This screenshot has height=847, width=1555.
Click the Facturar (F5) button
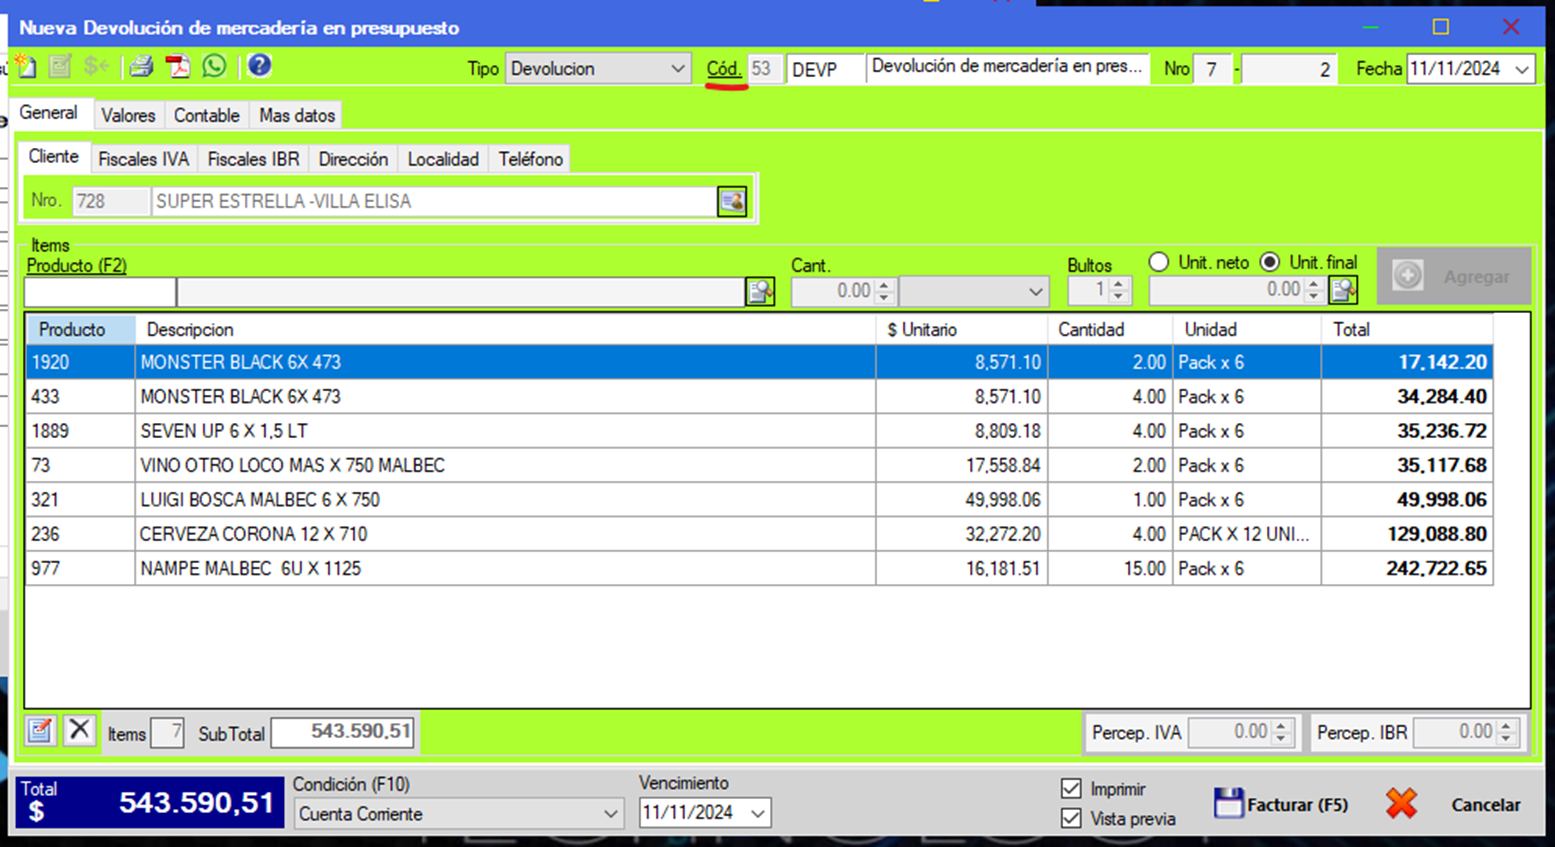point(1281,804)
